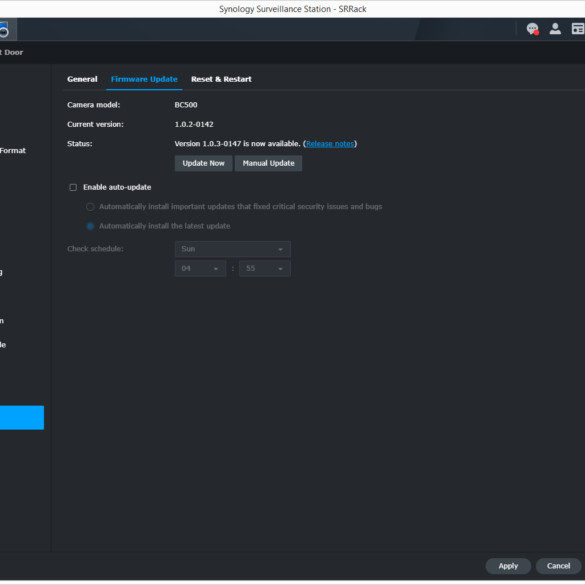Click the camera model BC500 text
Image resolution: width=585 pixels, height=585 pixels.
[x=186, y=105]
